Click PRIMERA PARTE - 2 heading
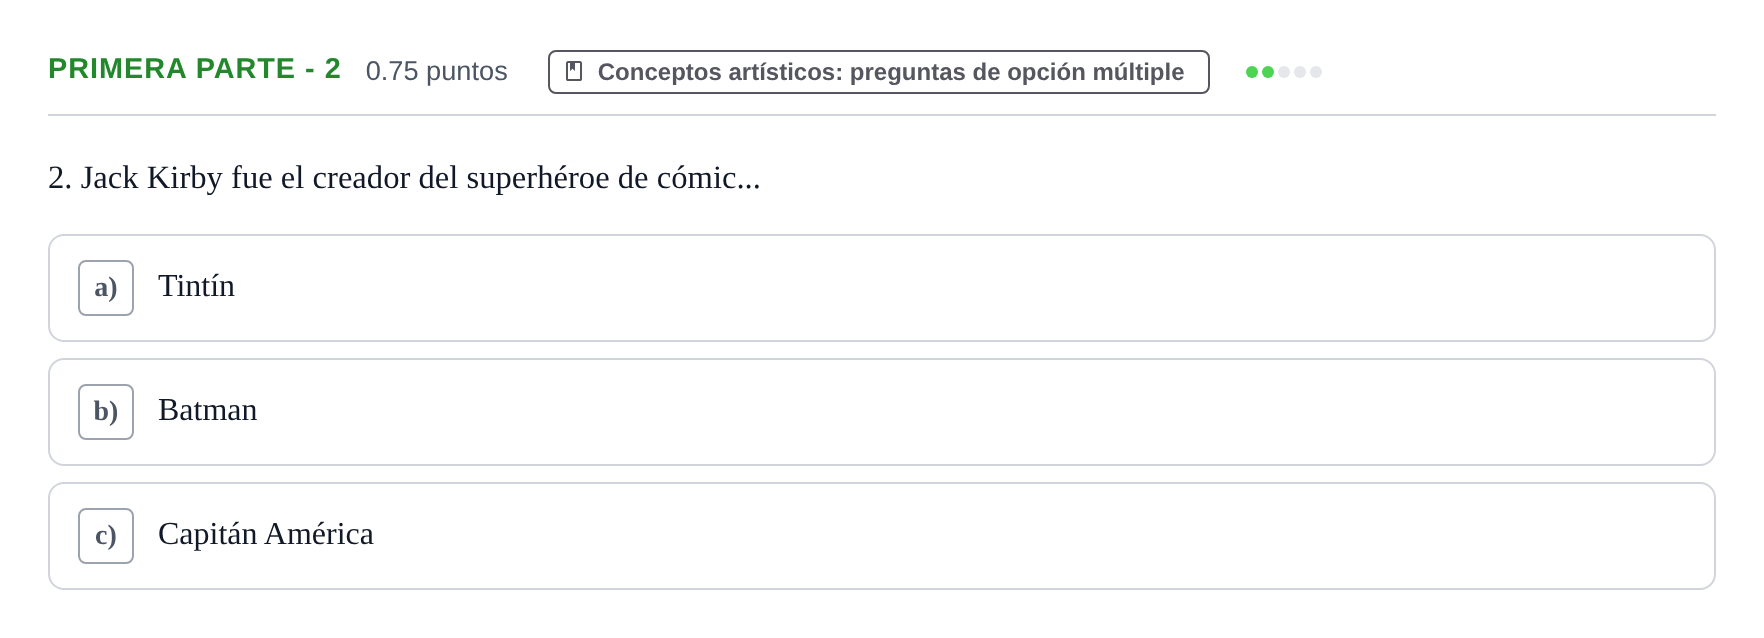 click(x=195, y=69)
